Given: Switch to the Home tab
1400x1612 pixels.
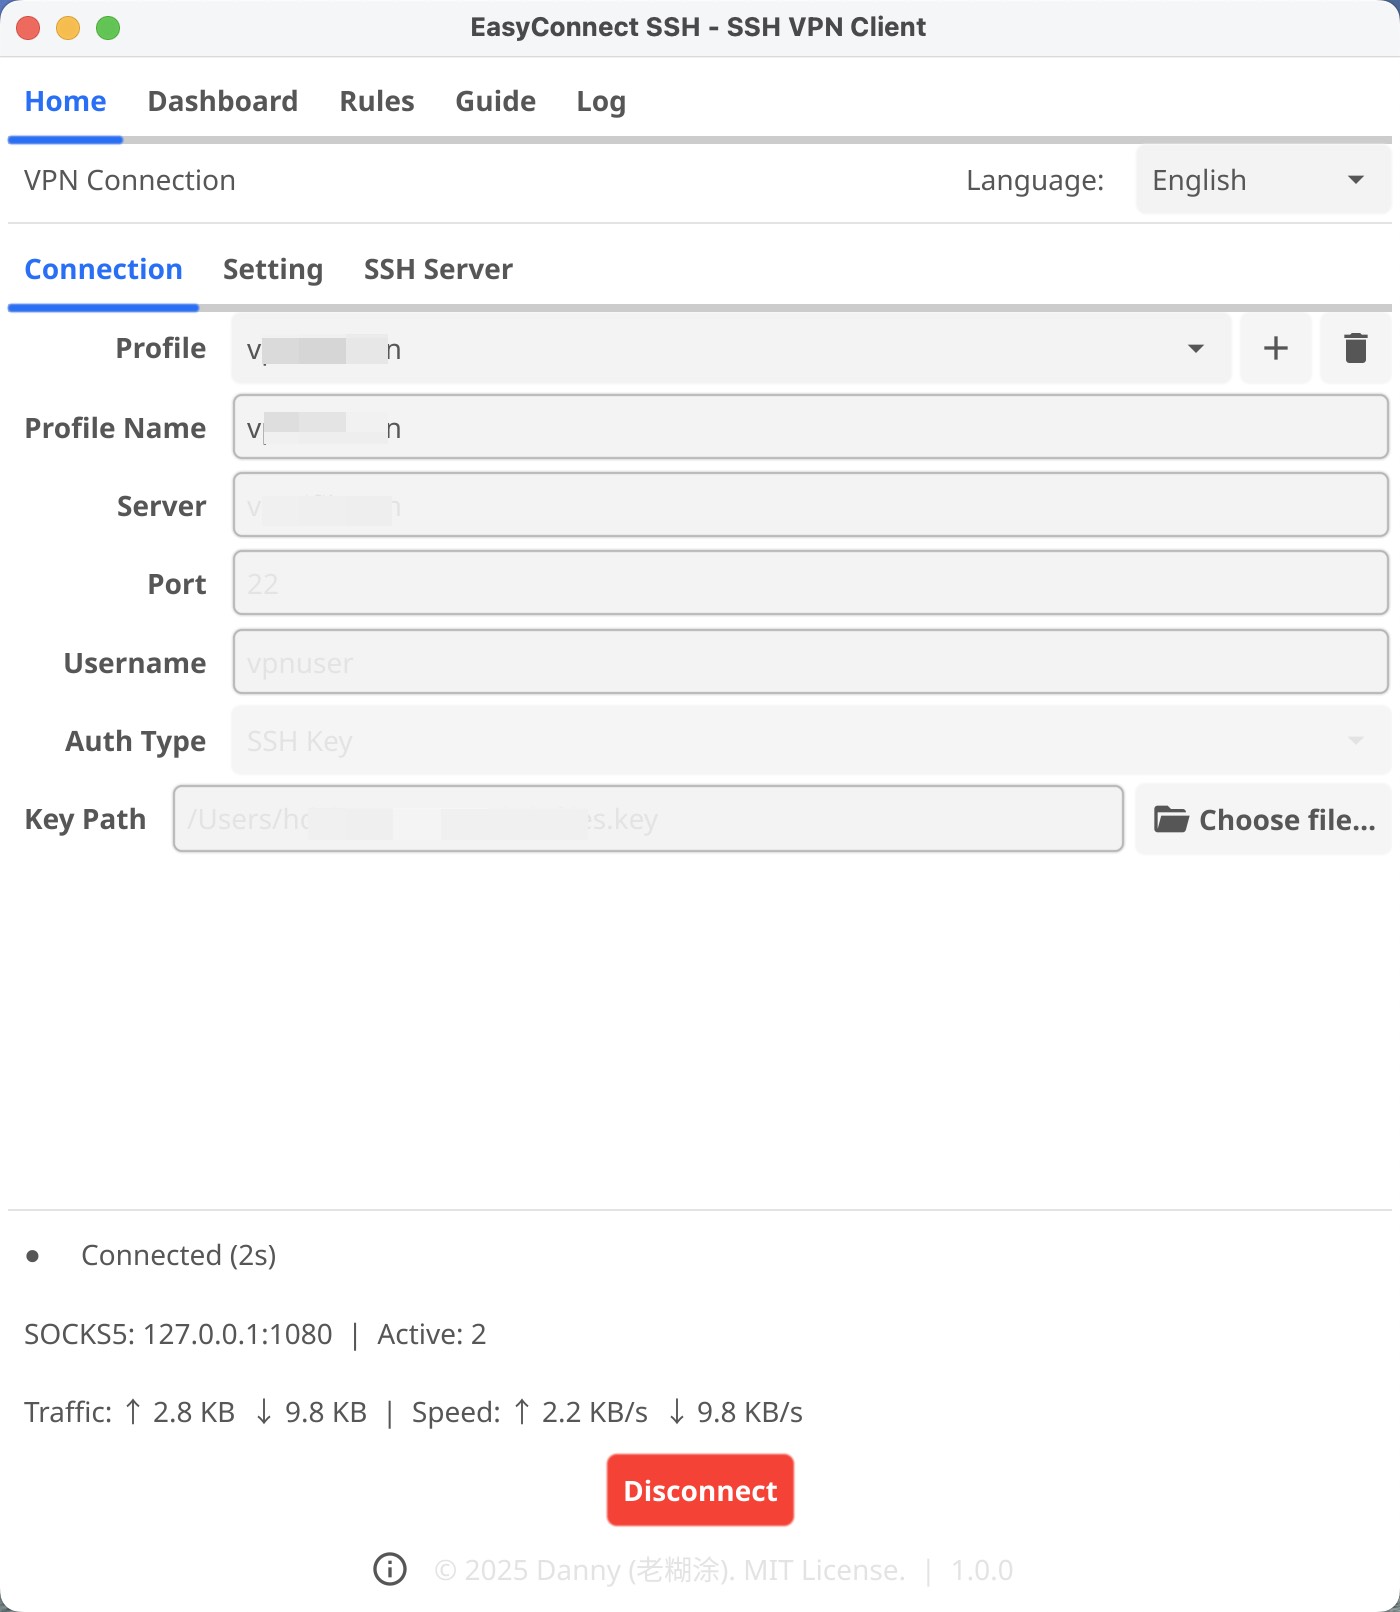Looking at the screenshot, I should (x=65, y=101).
